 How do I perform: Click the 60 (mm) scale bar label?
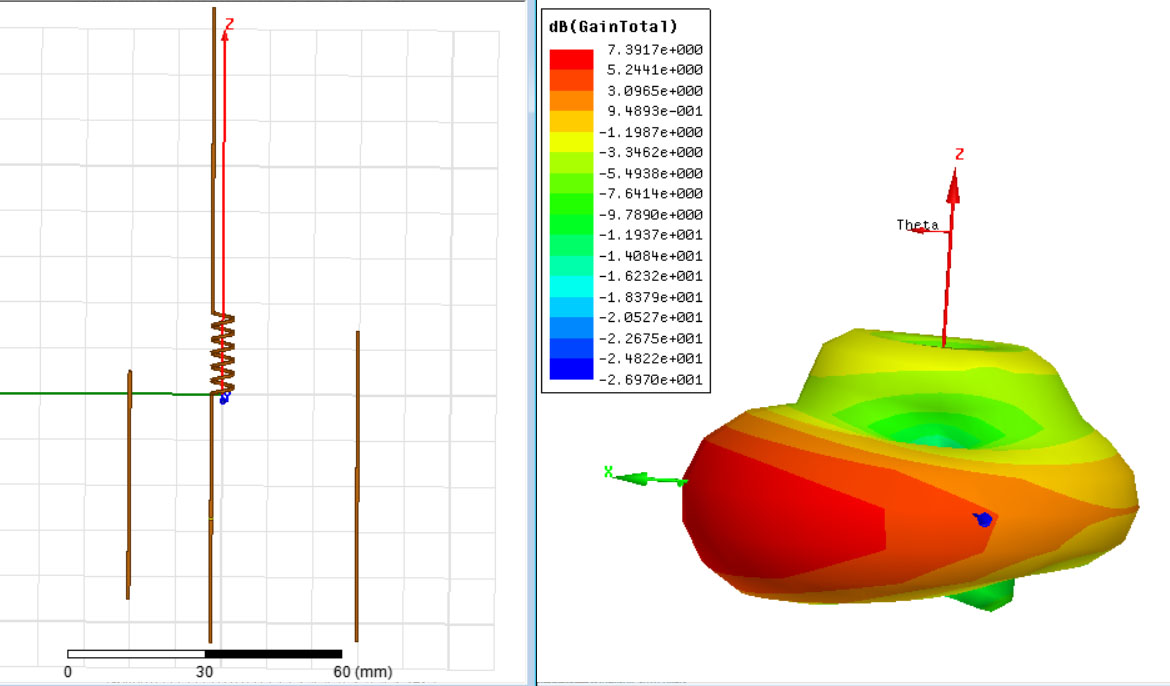pyautogui.click(x=361, y=671)
